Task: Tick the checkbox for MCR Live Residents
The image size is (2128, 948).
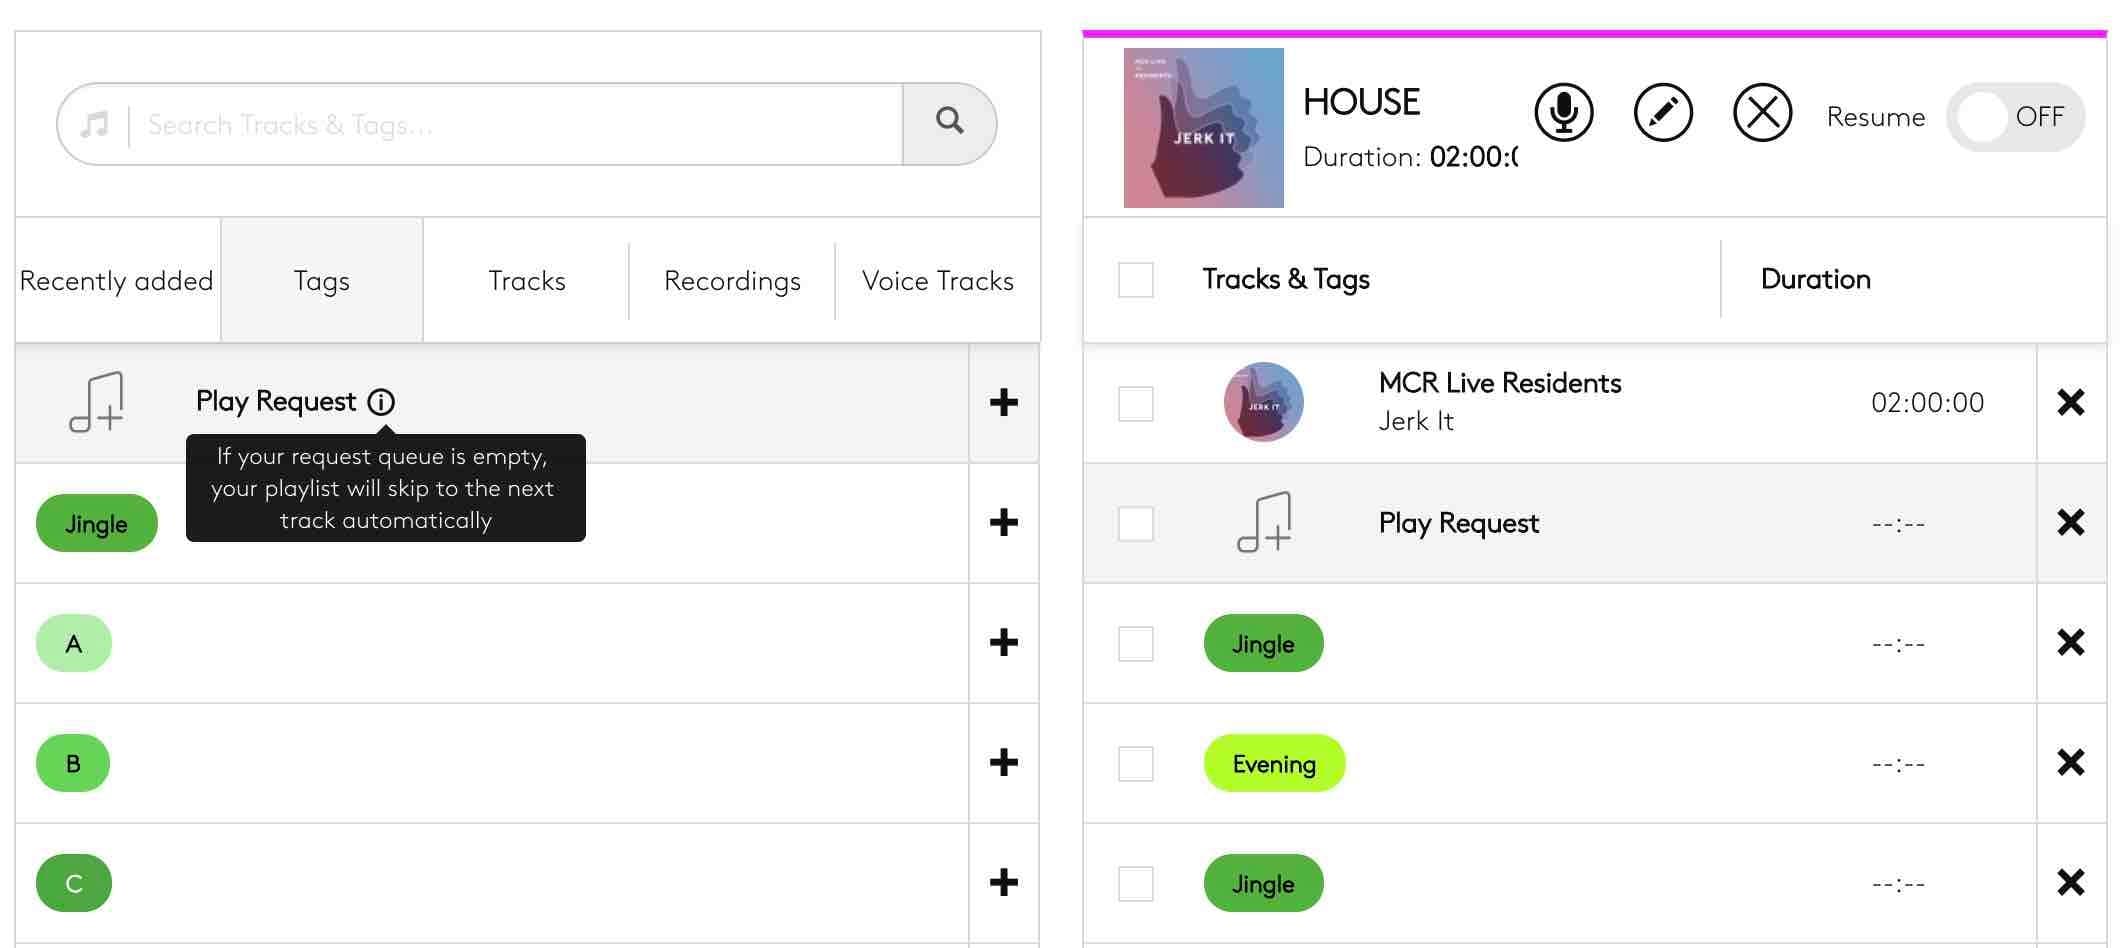Action: point(1136,404)
